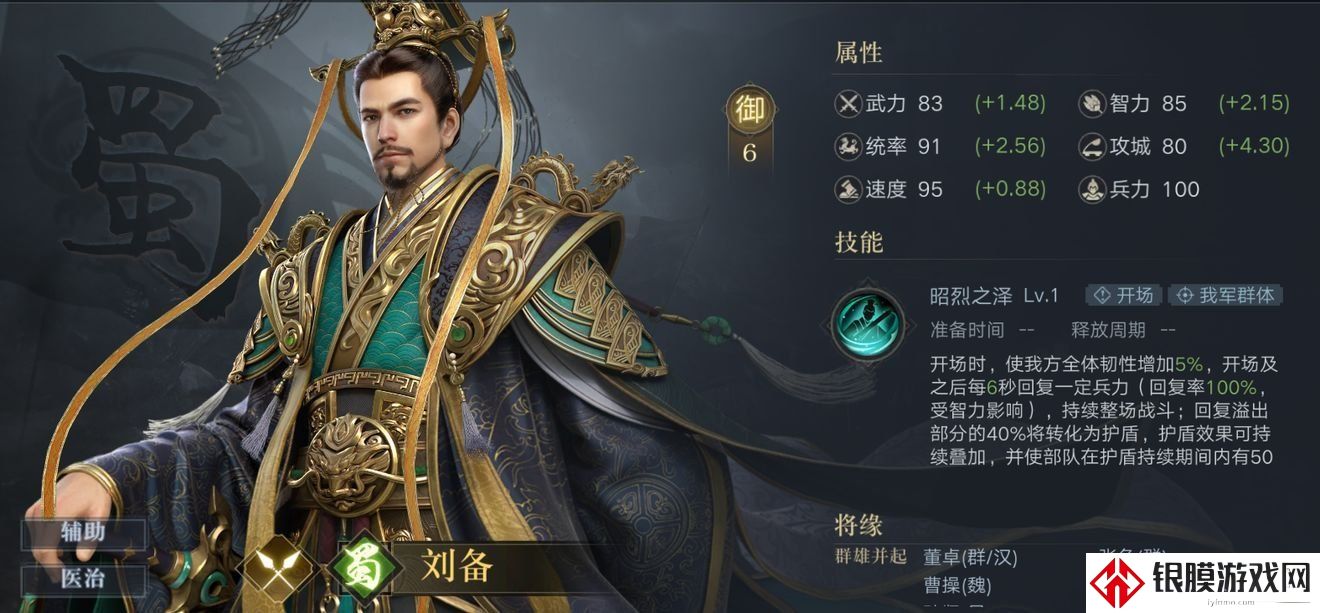Click the 开场 skill tag

coord(1124,295)
